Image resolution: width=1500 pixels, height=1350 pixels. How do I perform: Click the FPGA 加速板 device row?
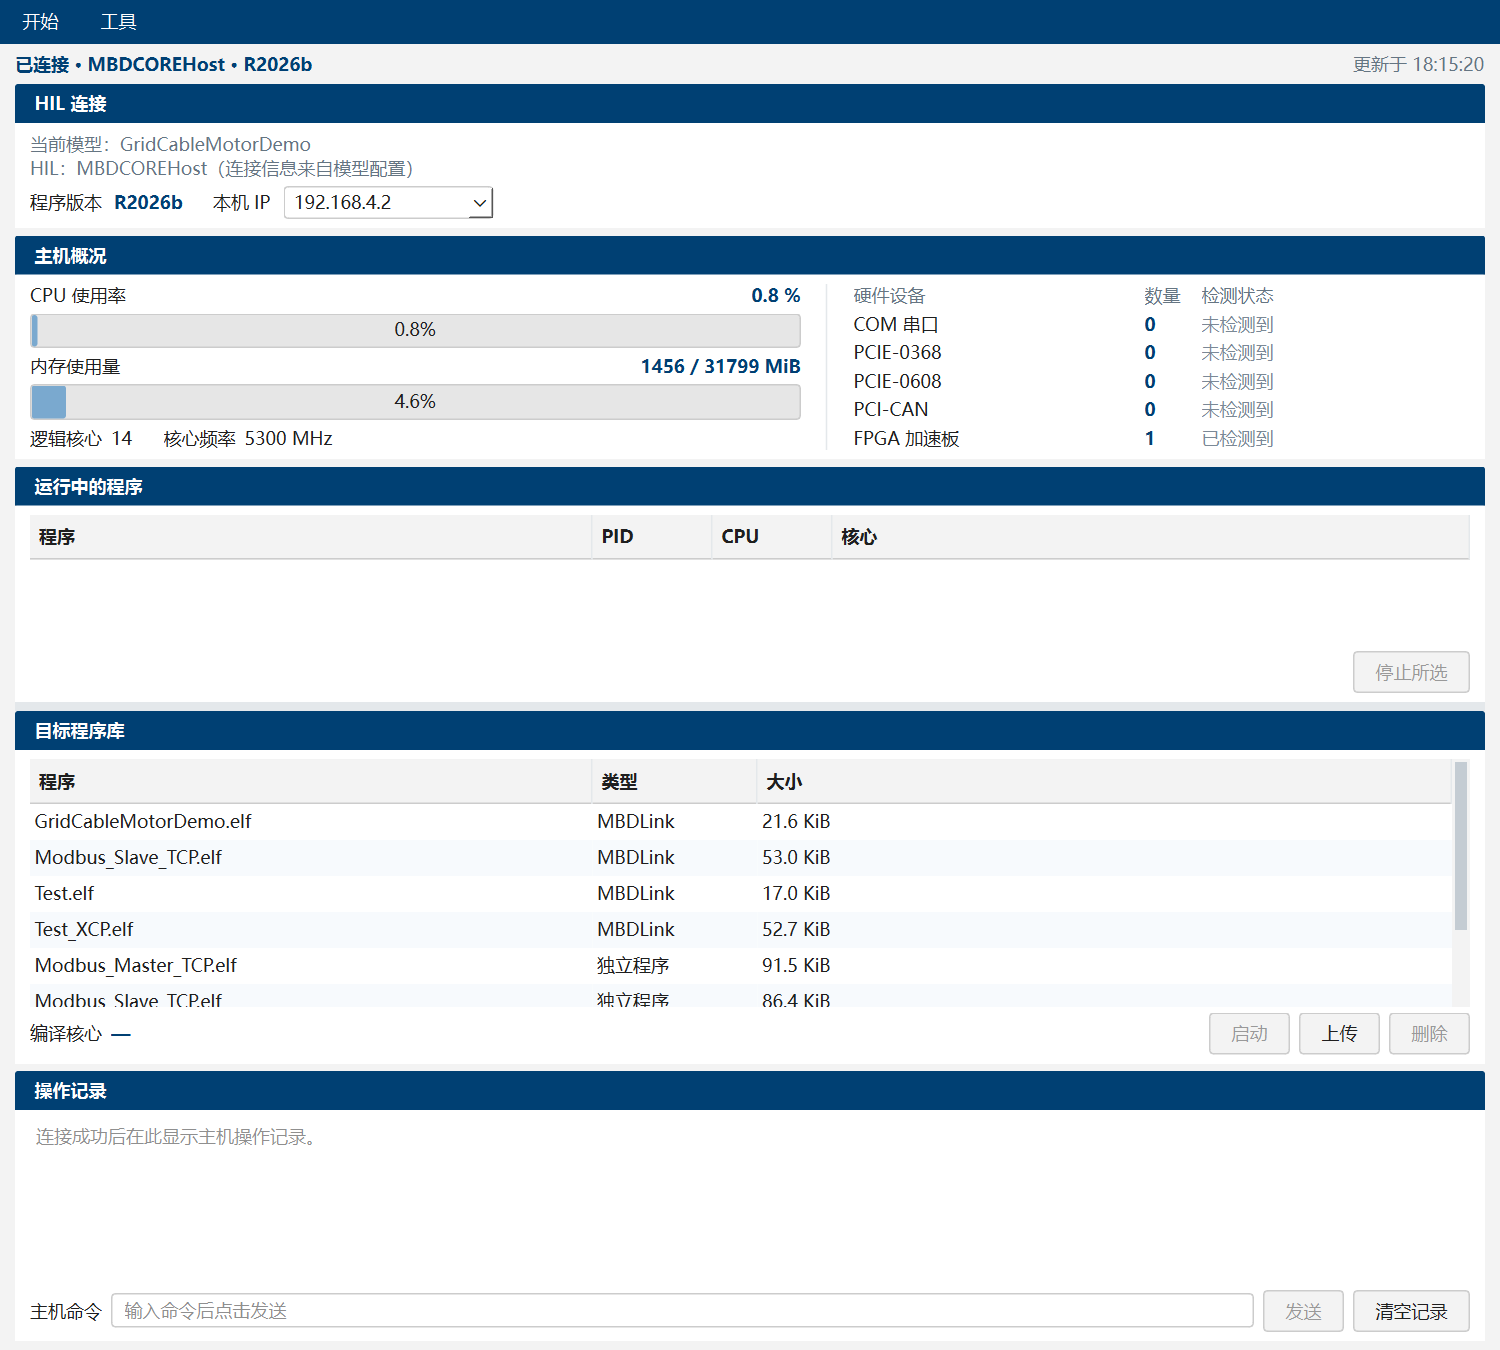click(1063, 439)
